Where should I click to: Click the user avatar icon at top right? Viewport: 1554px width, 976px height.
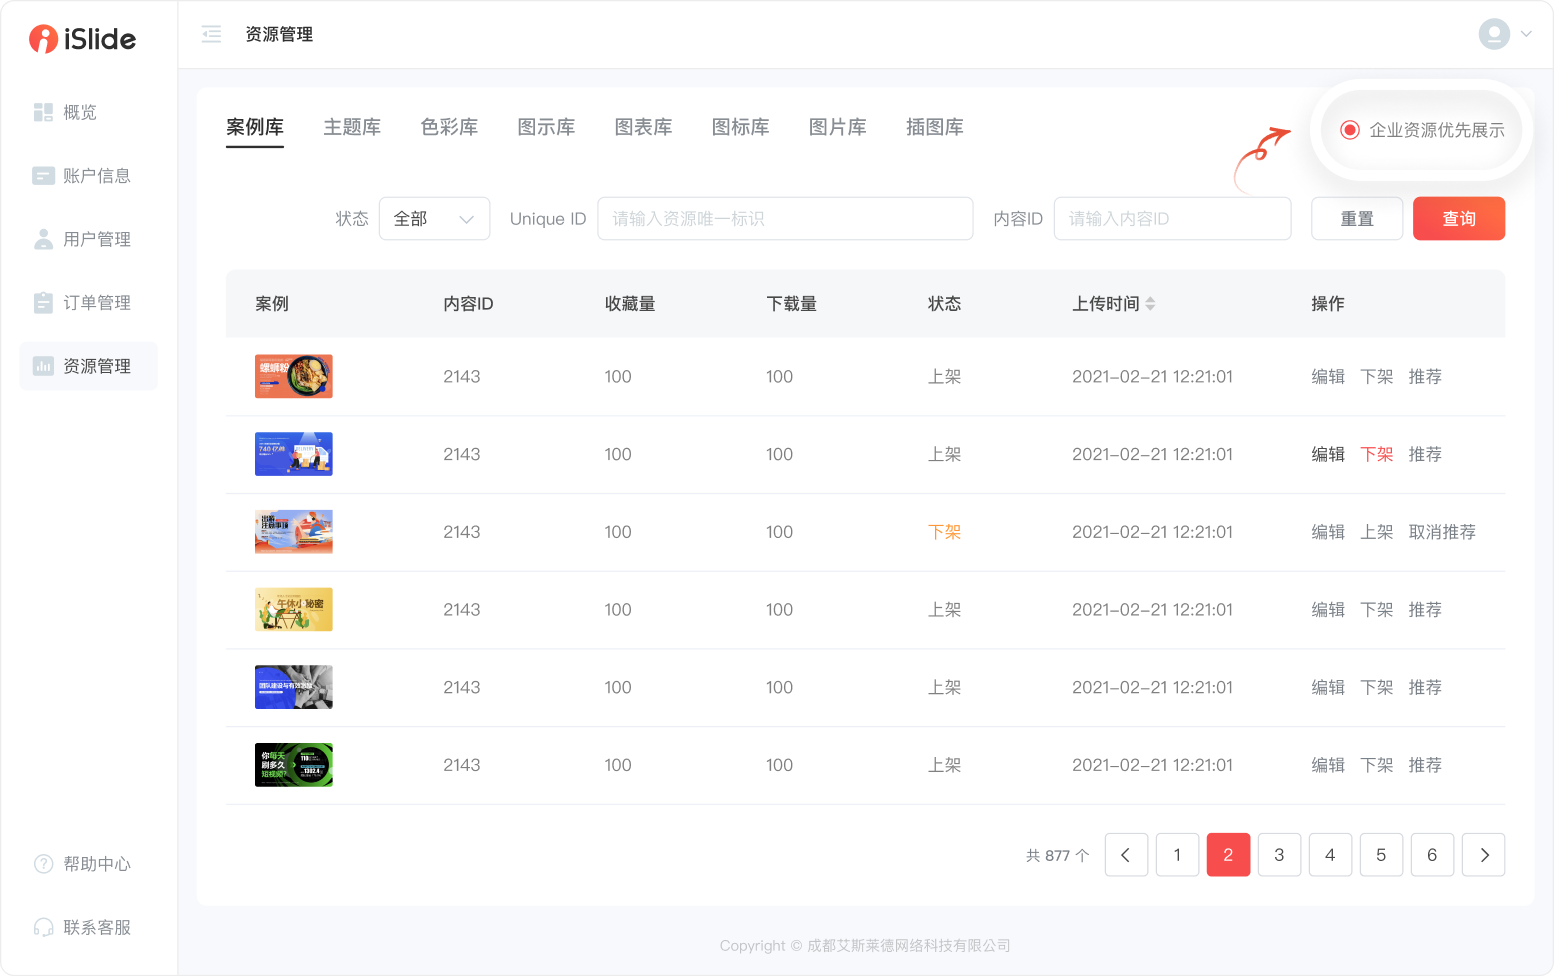(x=1494, y=34)
